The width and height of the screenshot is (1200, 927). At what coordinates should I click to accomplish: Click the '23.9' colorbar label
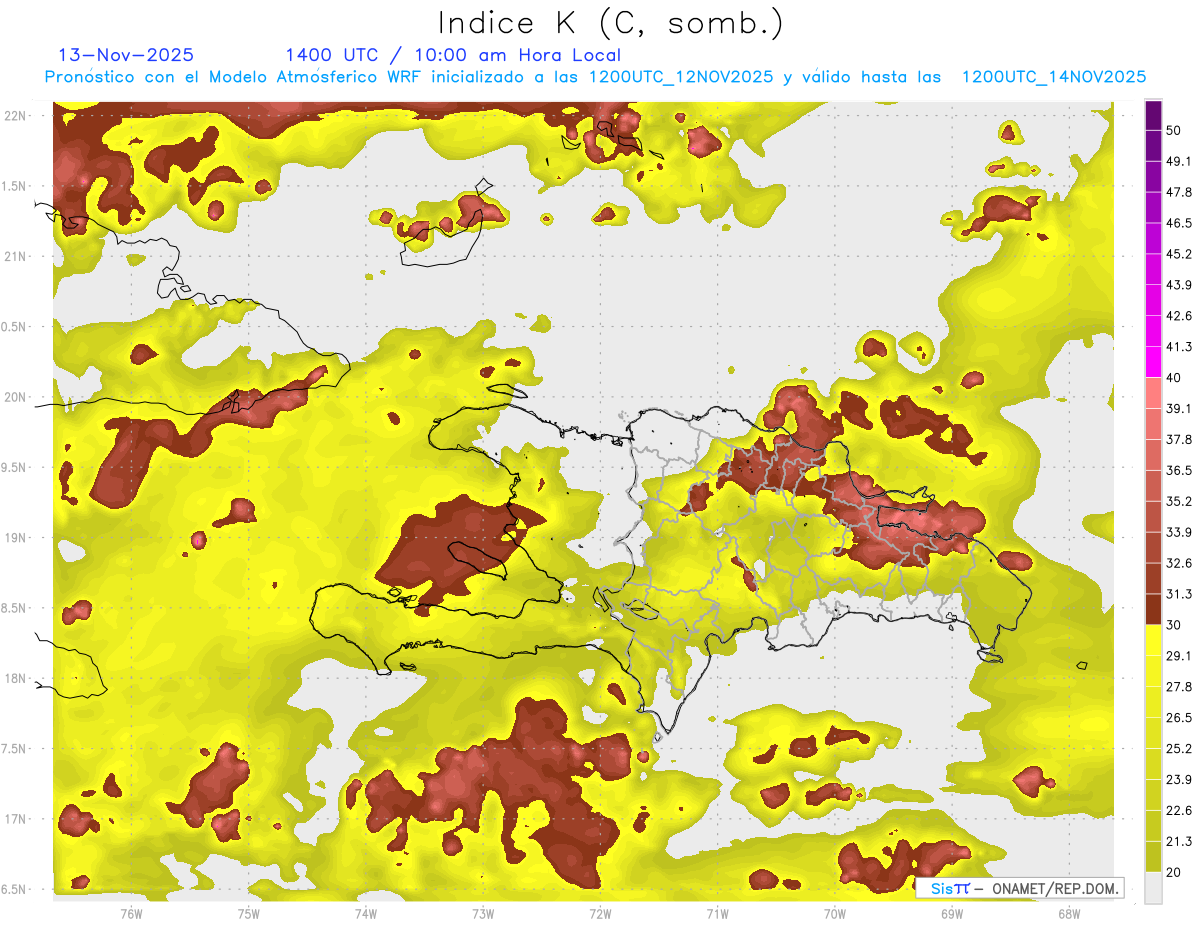1179,779
